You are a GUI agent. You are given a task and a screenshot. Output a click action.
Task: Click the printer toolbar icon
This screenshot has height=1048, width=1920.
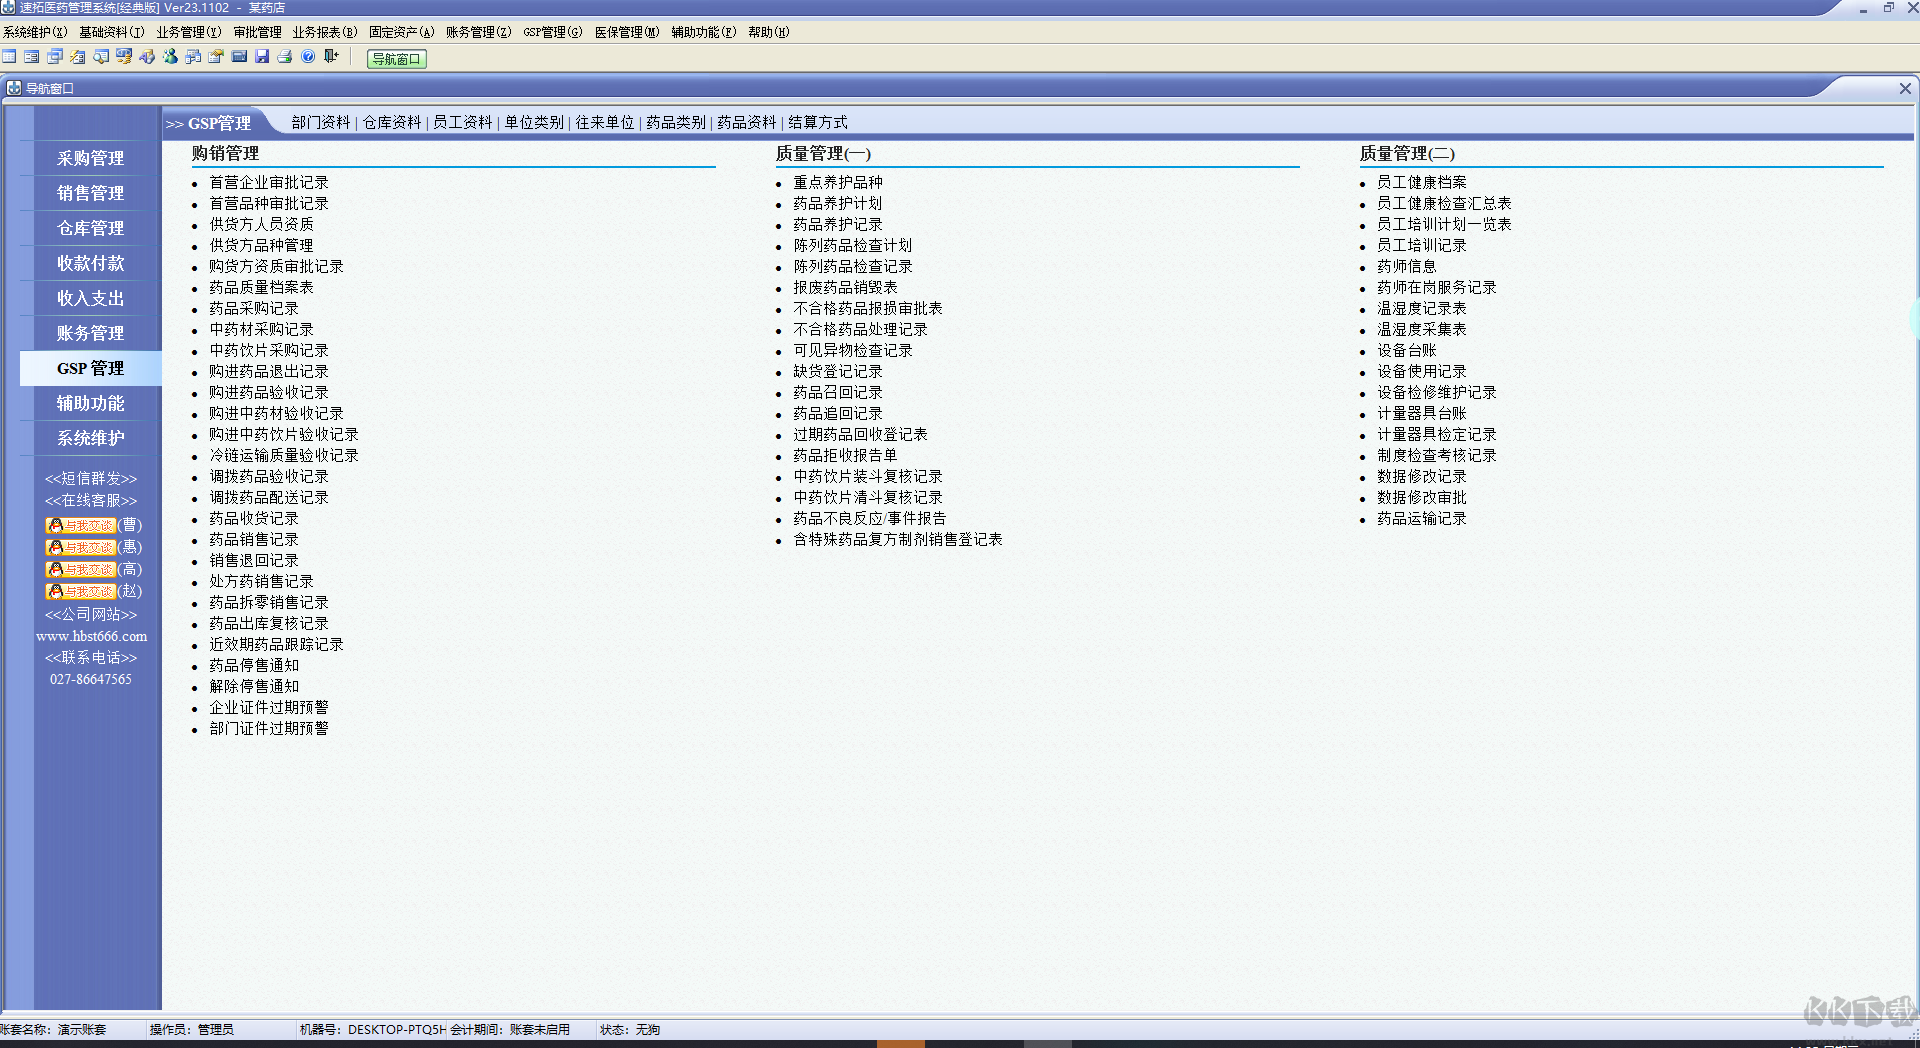coord(285,56)
